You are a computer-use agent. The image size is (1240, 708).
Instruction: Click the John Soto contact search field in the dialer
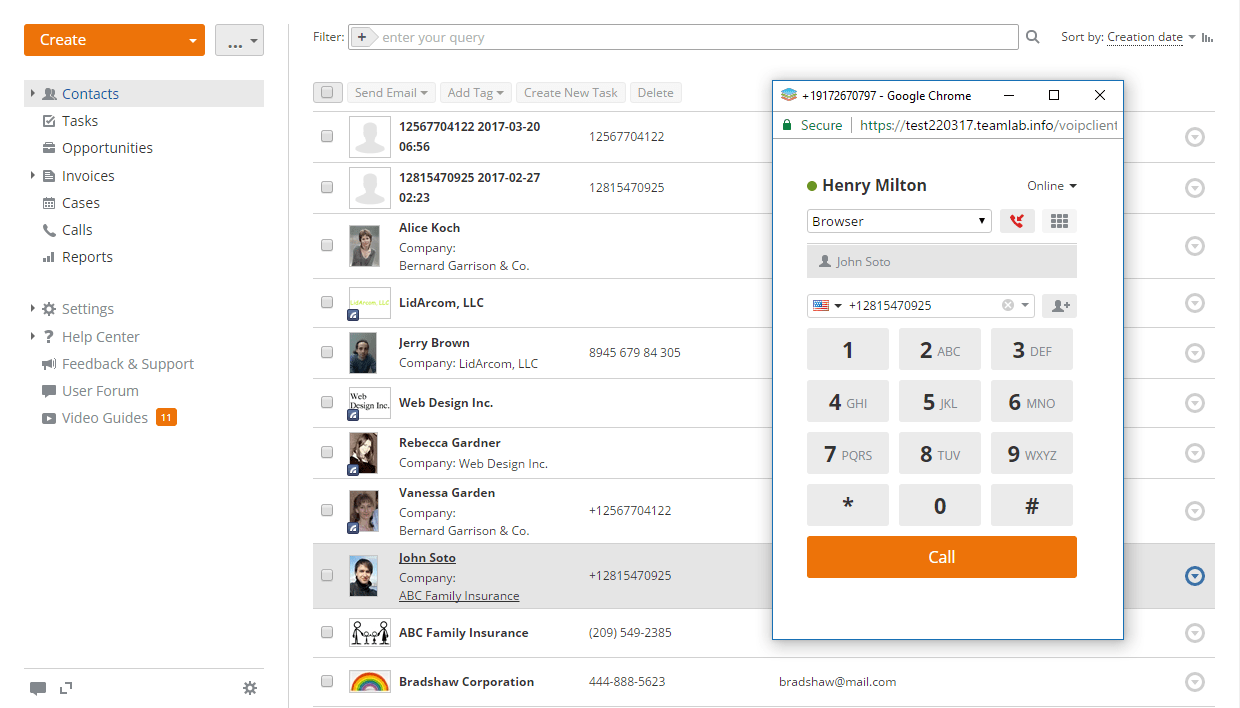click(941, 261)
